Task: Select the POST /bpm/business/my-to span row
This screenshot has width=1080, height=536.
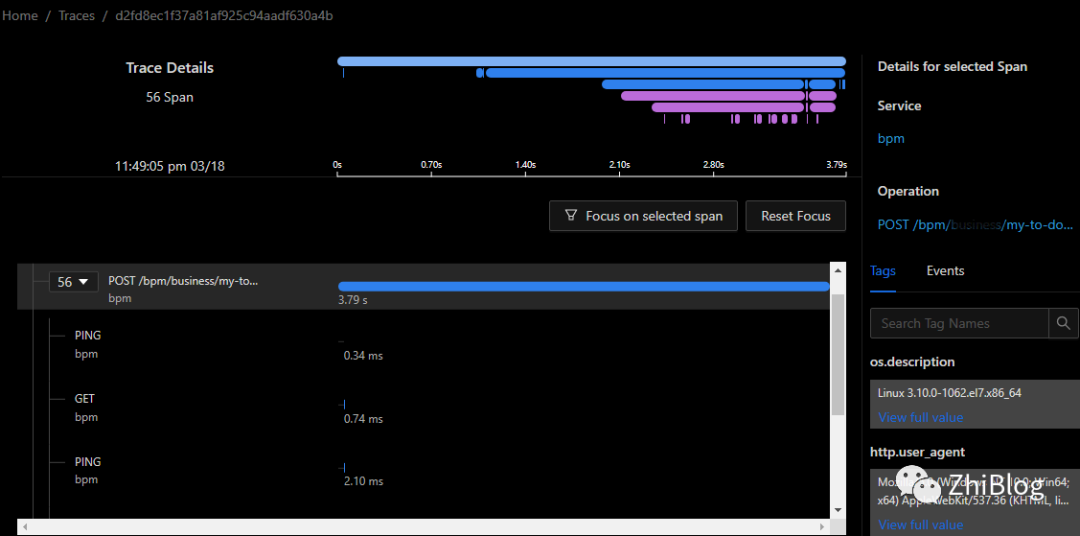Action: (x=423, y=287)
